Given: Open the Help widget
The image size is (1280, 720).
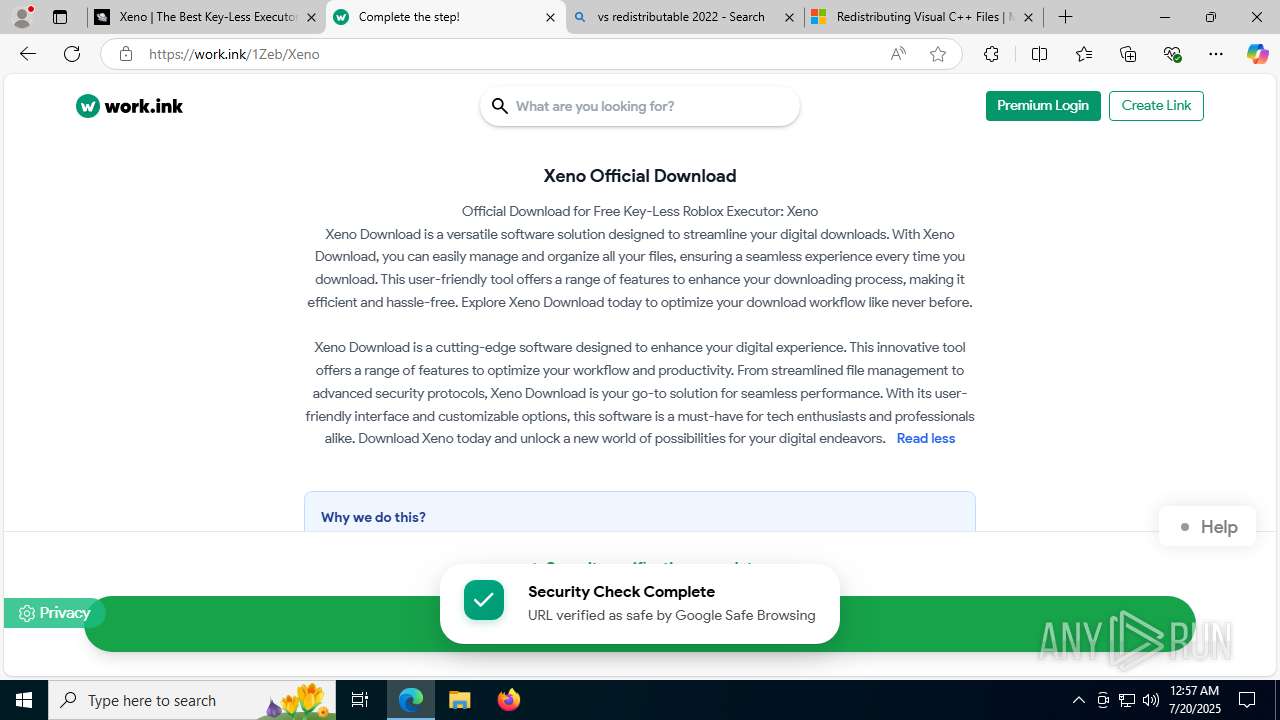Looking at the screenshot, I should [x=1208, y=527].
